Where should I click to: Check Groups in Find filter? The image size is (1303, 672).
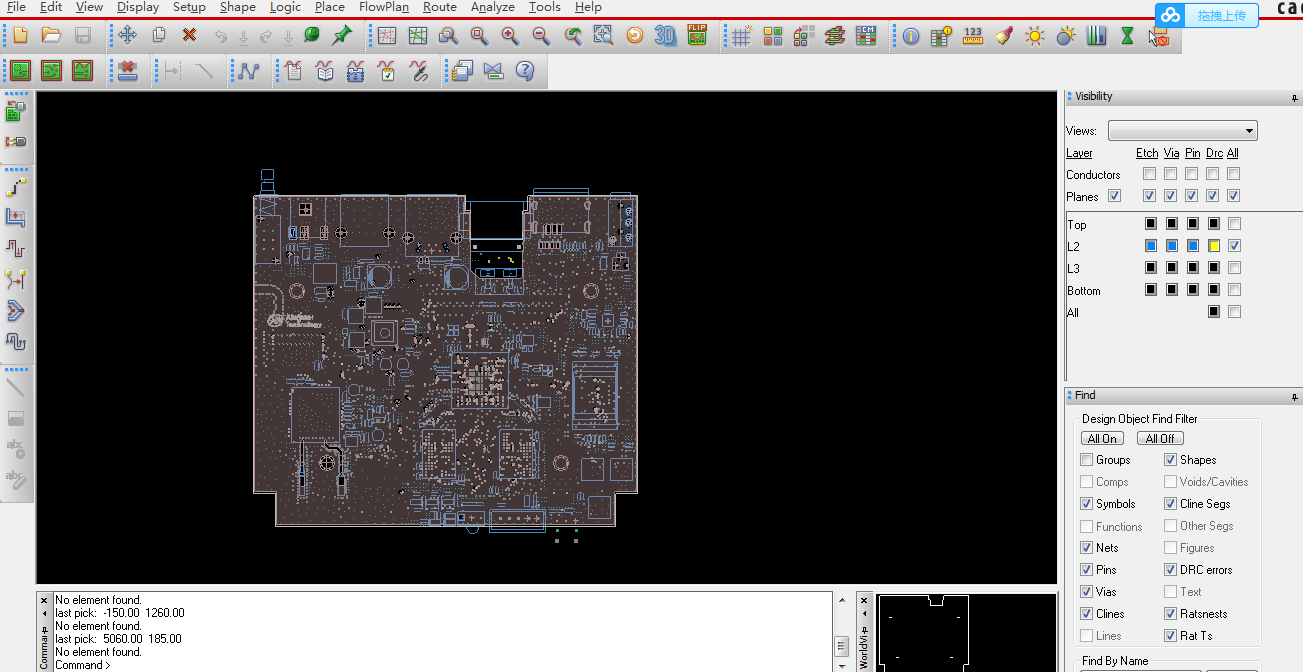tap(1086, 460)
